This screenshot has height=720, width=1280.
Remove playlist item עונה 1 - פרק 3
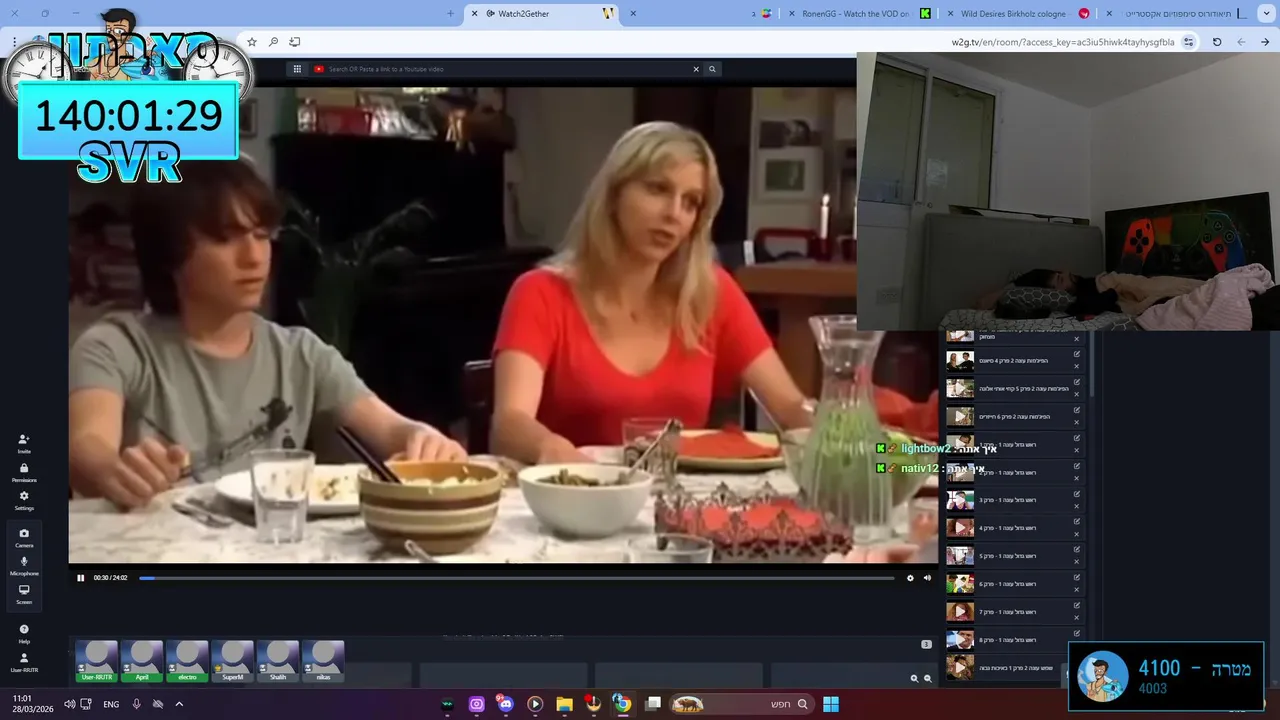(x=1077, y=505)
